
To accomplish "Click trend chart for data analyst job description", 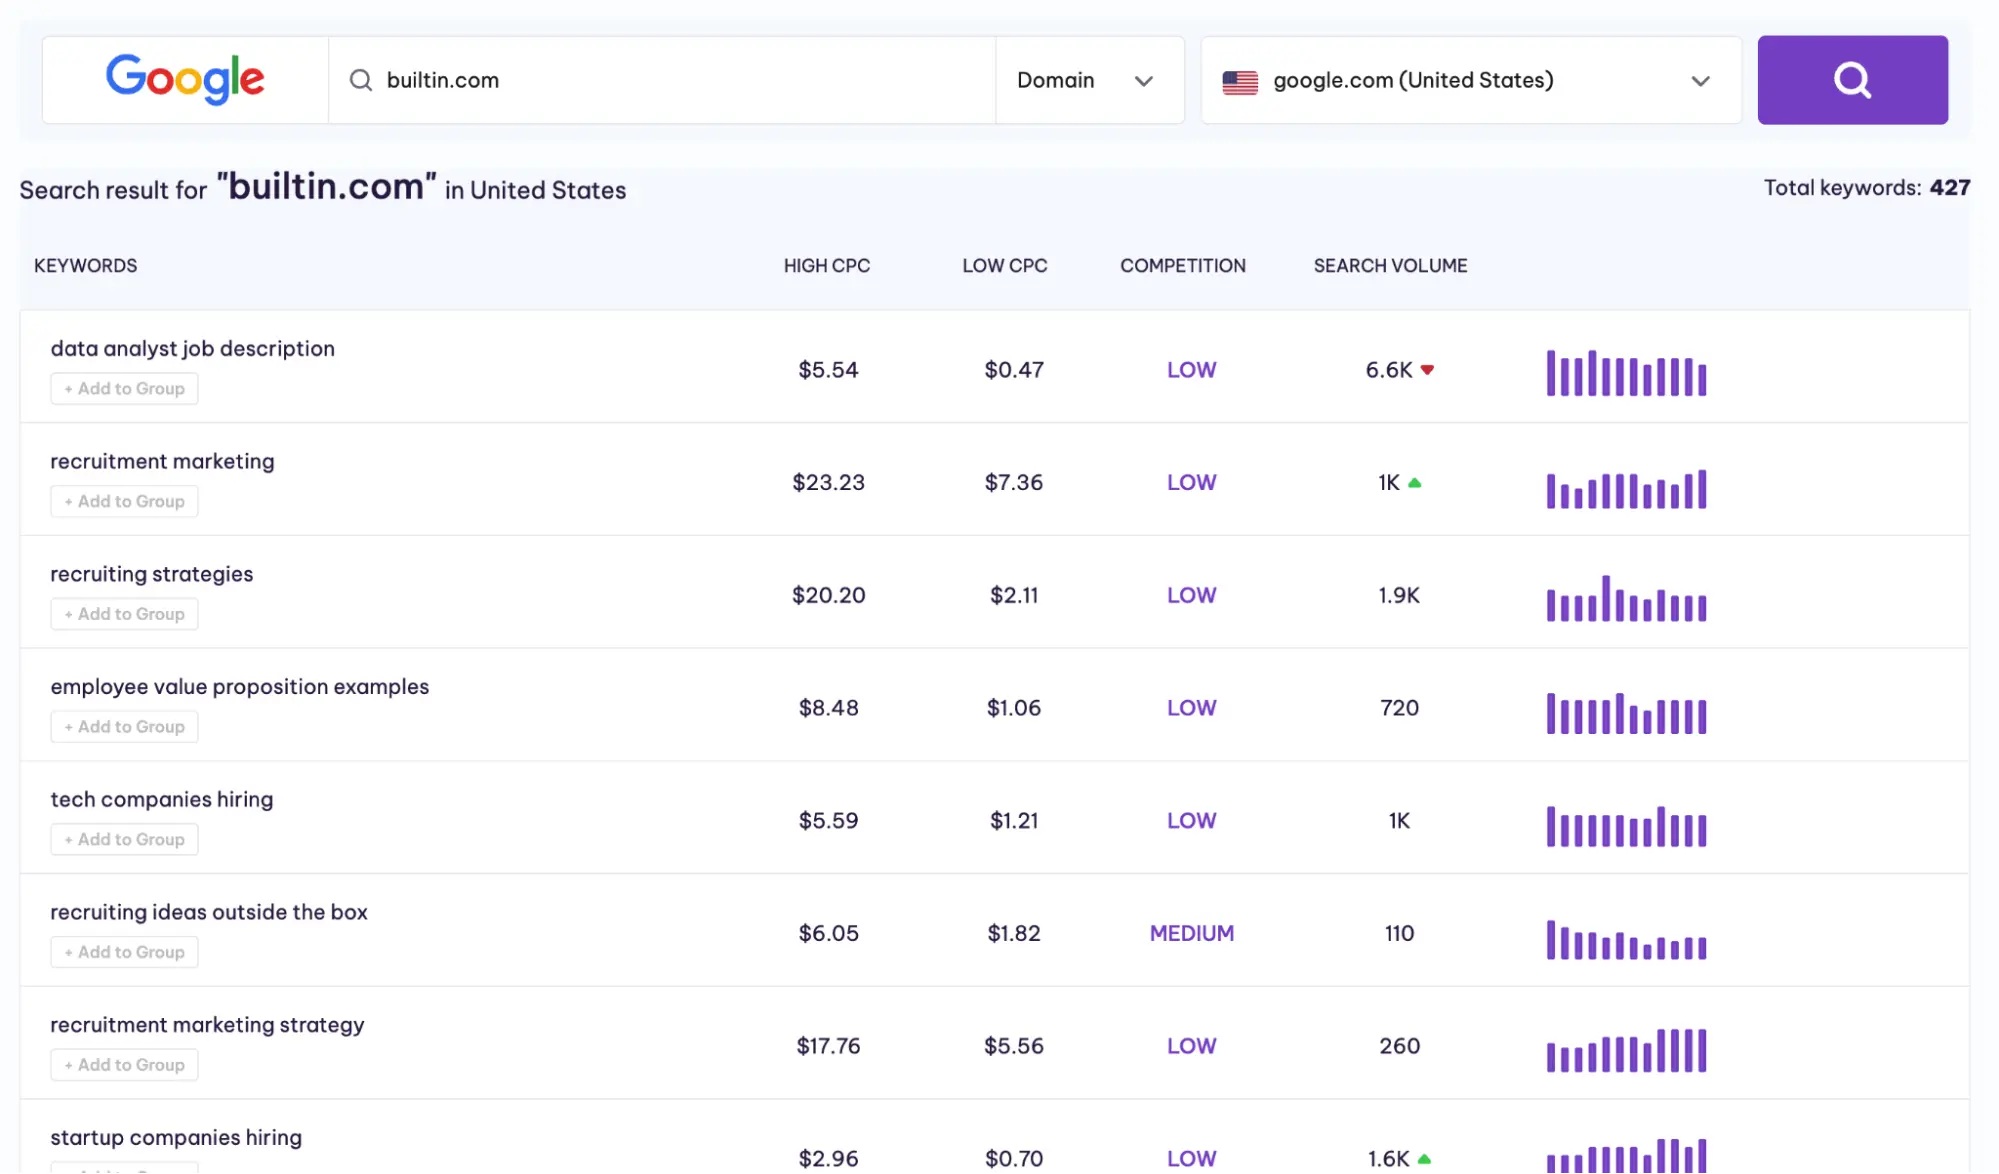I will 1626,373.
